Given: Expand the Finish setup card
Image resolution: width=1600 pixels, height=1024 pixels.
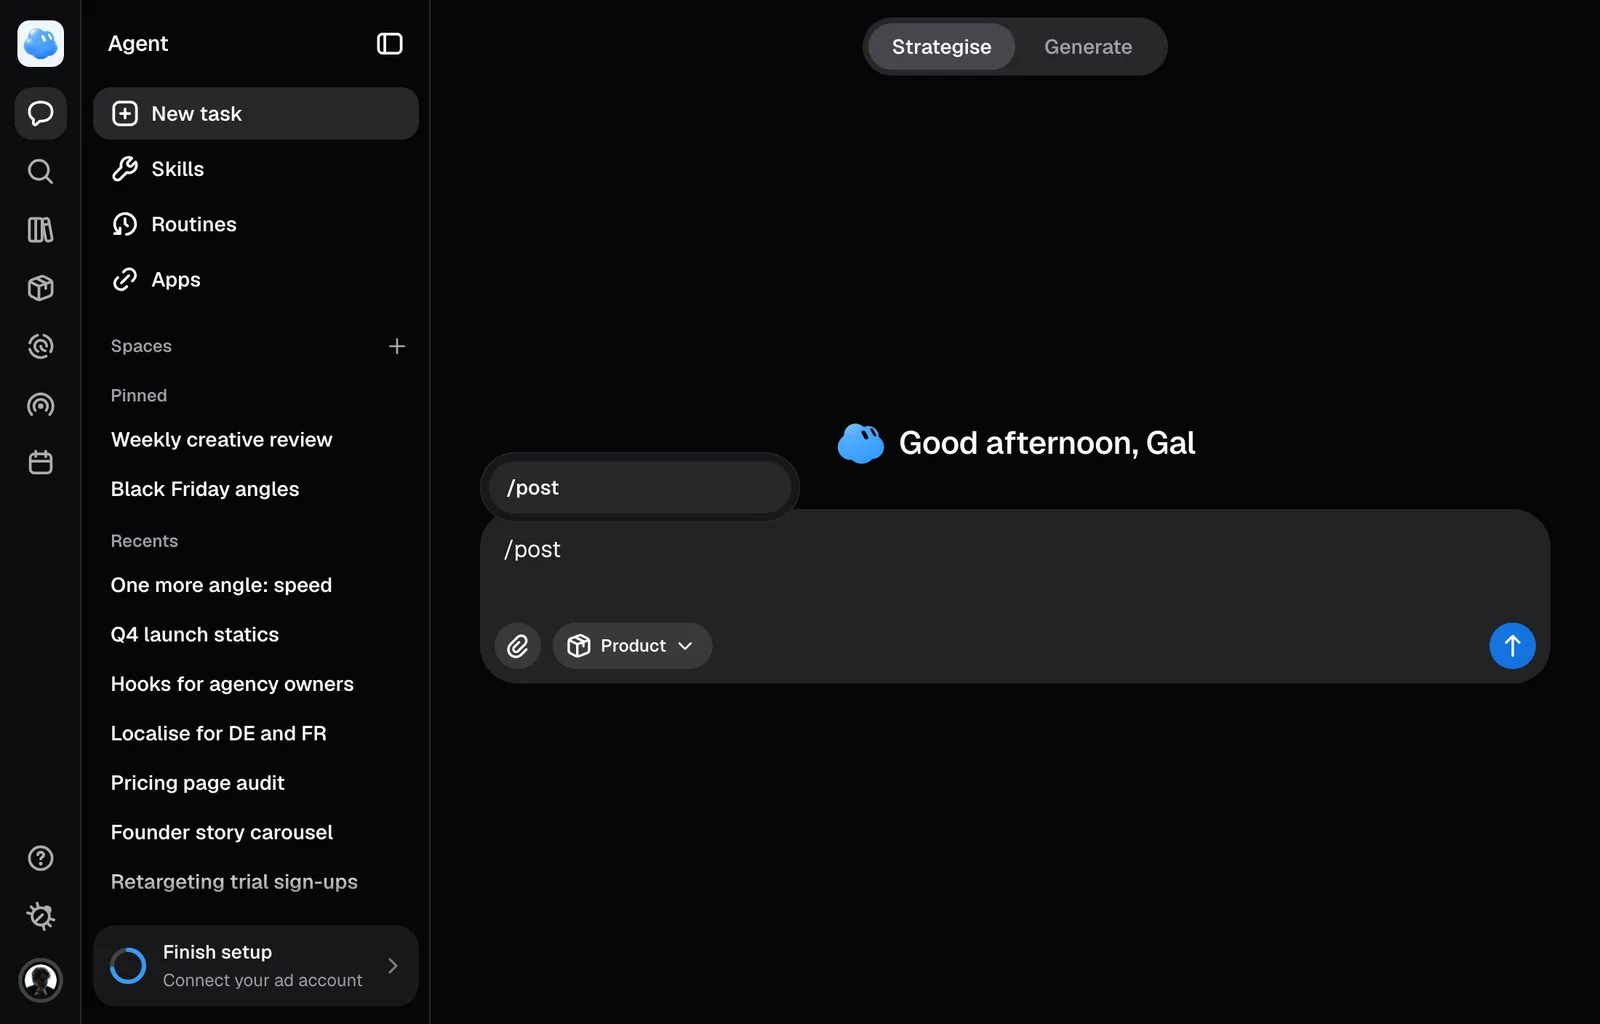Looking at the screenshot, I should point(256,966).
